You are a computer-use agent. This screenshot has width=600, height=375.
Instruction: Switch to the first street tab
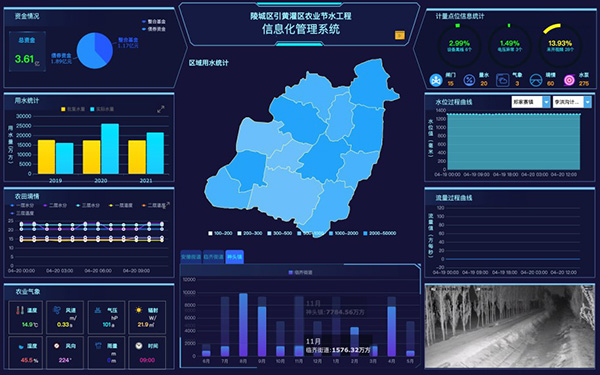coord(191,257)
